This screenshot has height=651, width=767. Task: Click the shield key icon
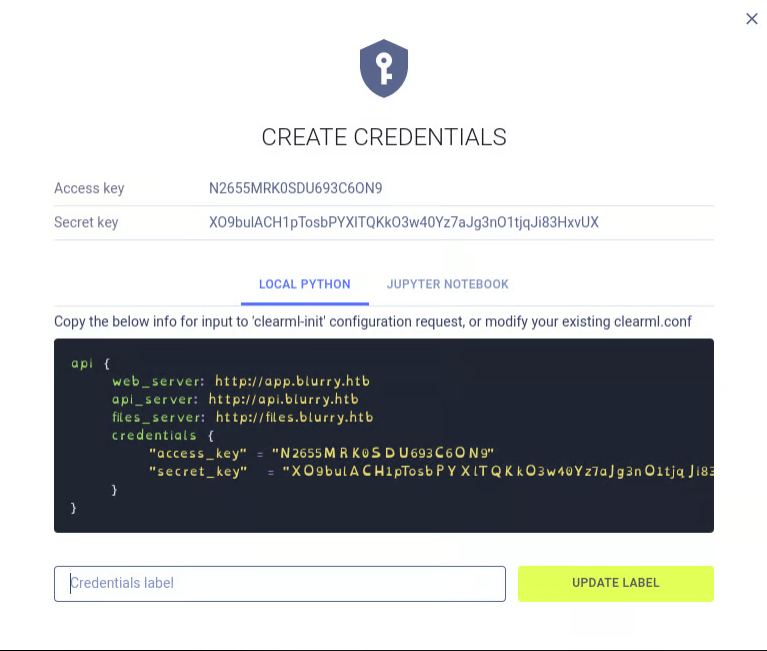(384, 68)
